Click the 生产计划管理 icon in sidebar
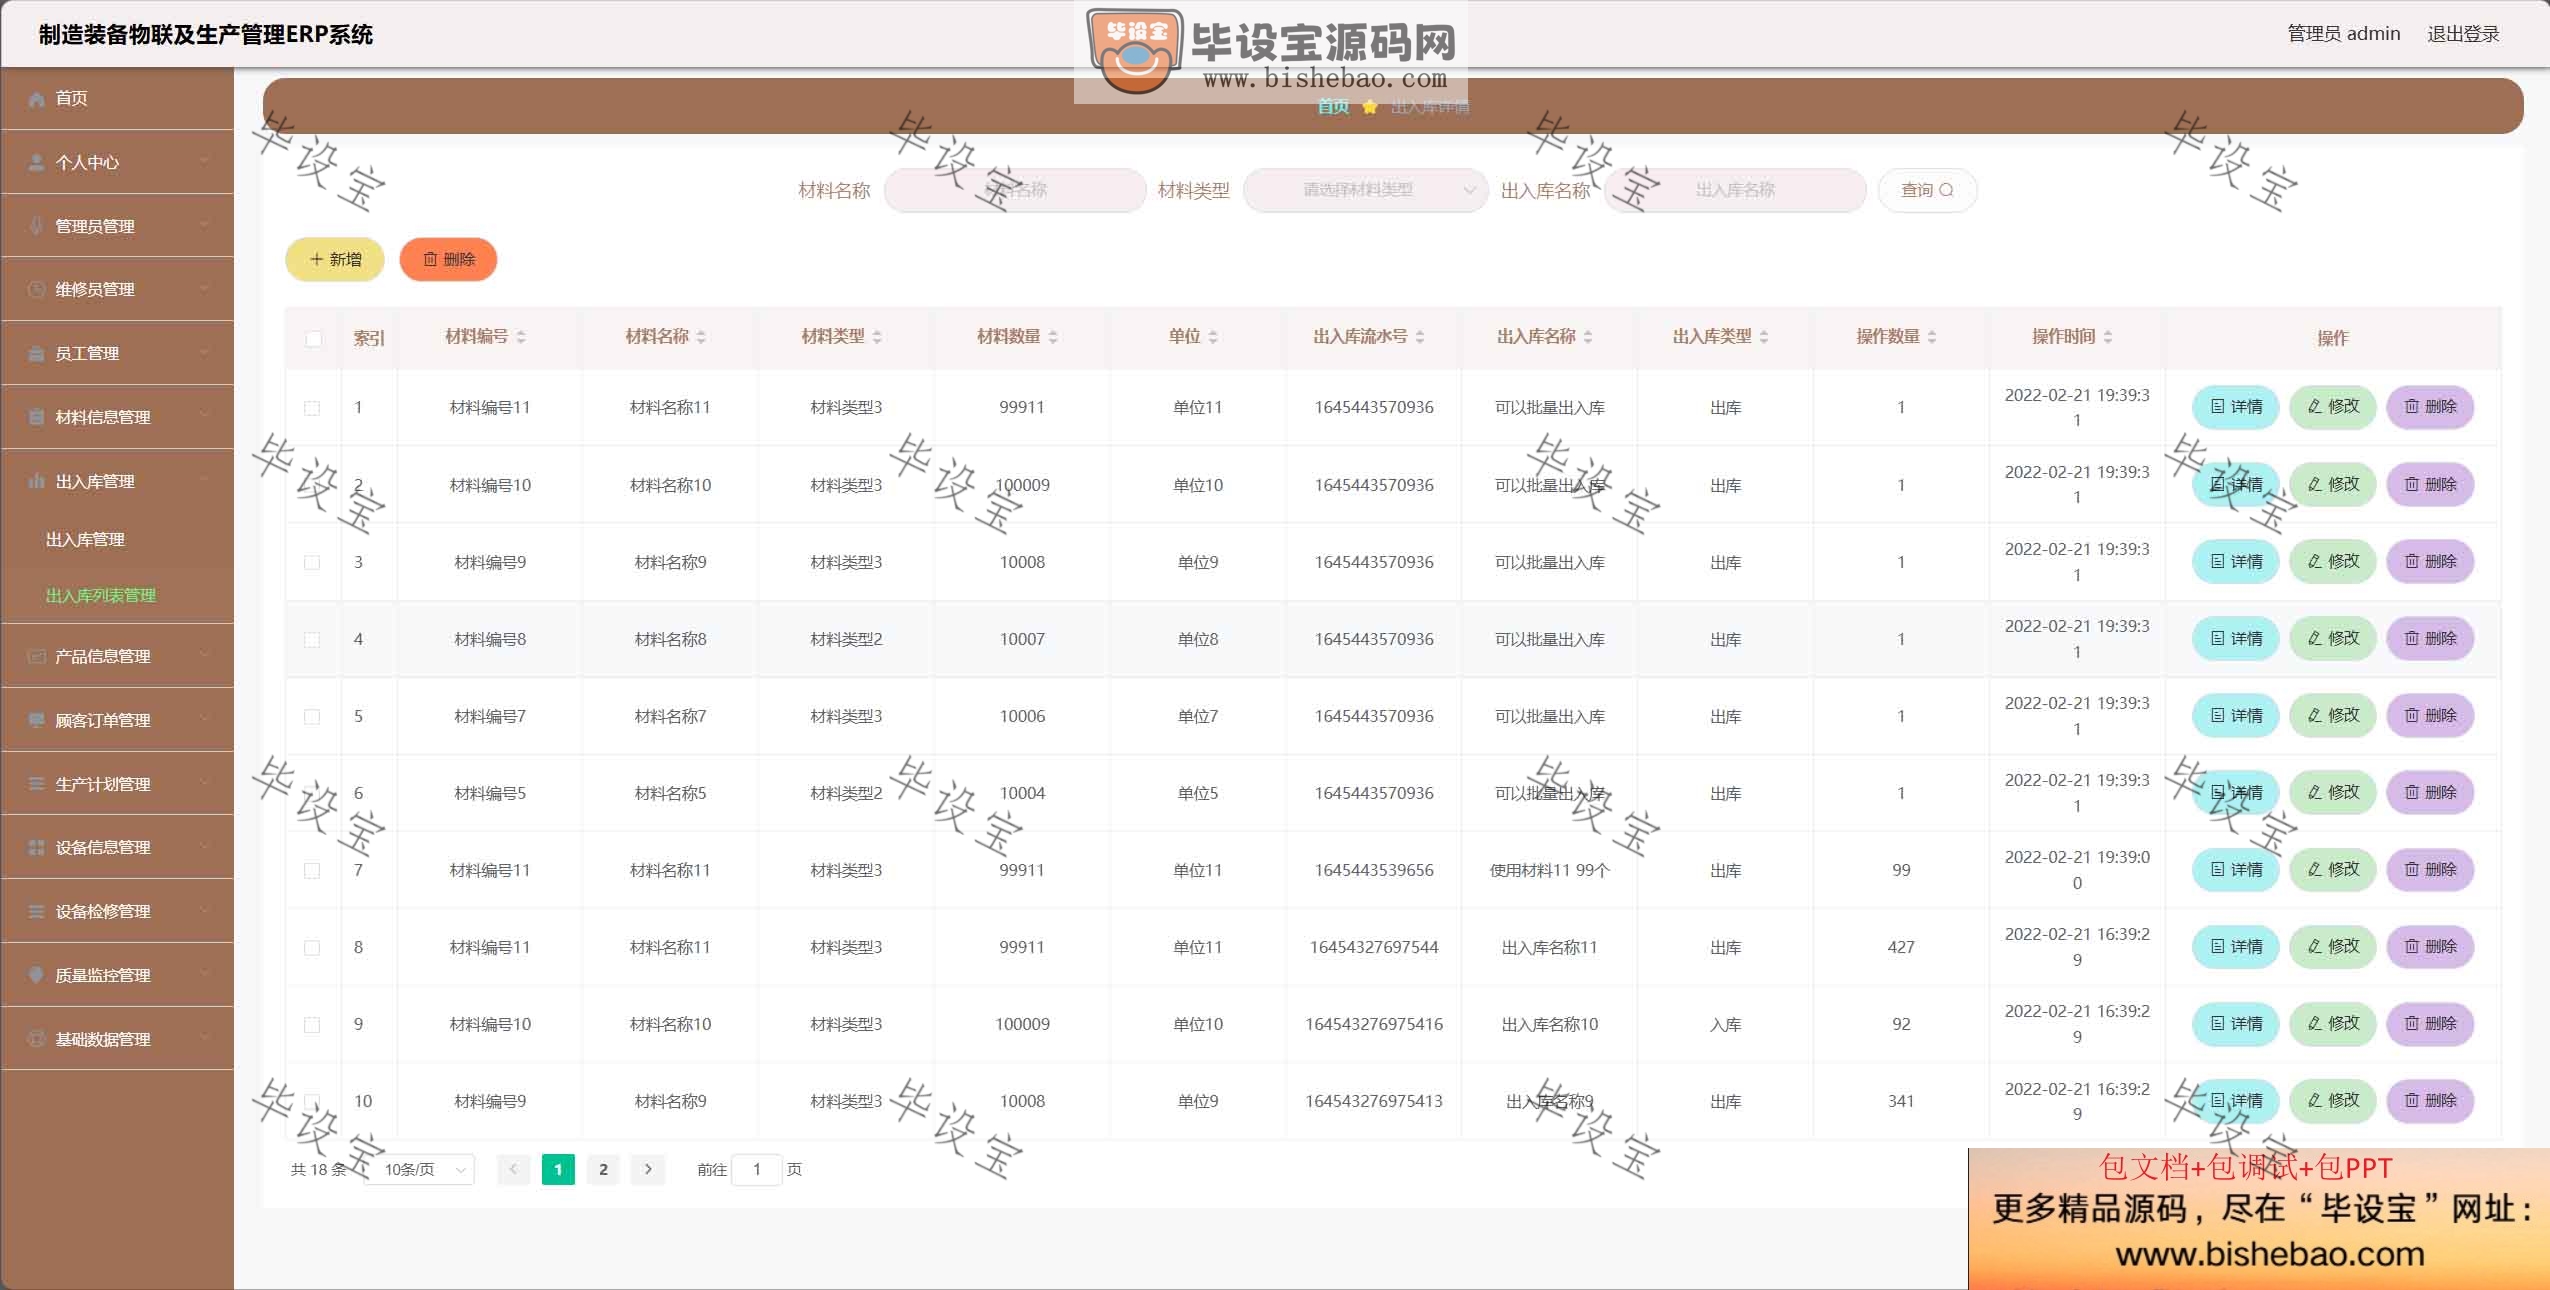The image size is (2550, 1290). coord(37,784)
